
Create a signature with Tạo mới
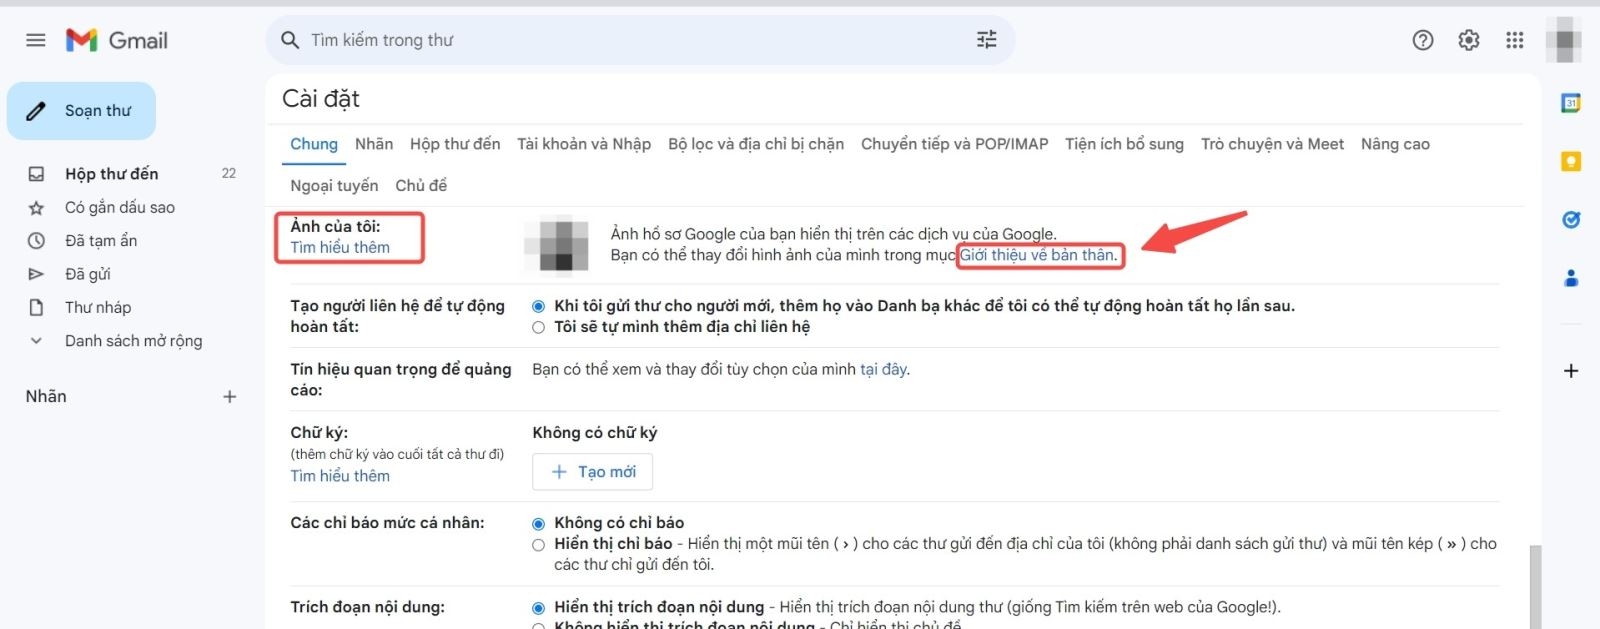coord(593,472)
